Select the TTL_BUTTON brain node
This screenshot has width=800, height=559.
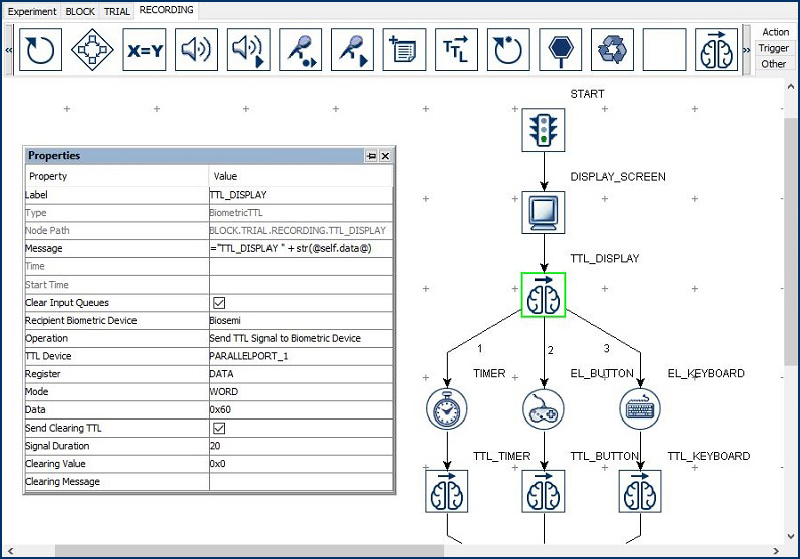[x=543, y=492]
